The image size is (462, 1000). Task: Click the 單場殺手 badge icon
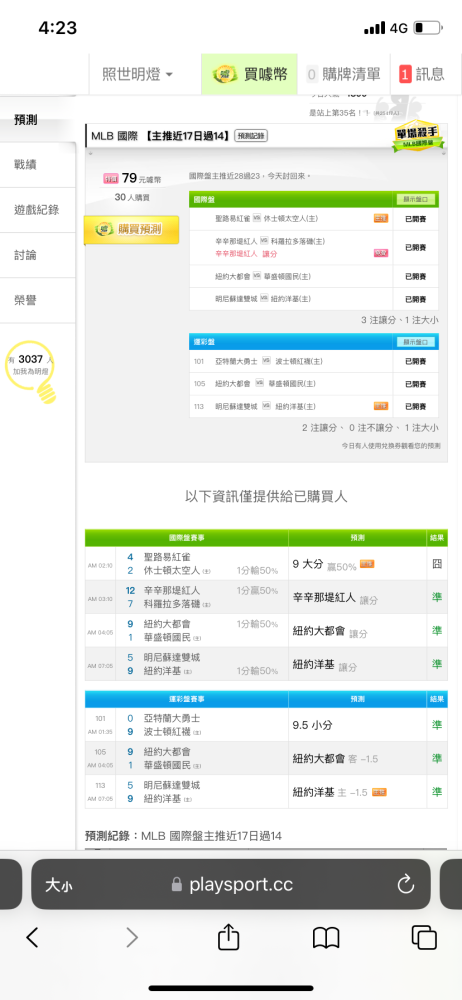click(418, 135)
